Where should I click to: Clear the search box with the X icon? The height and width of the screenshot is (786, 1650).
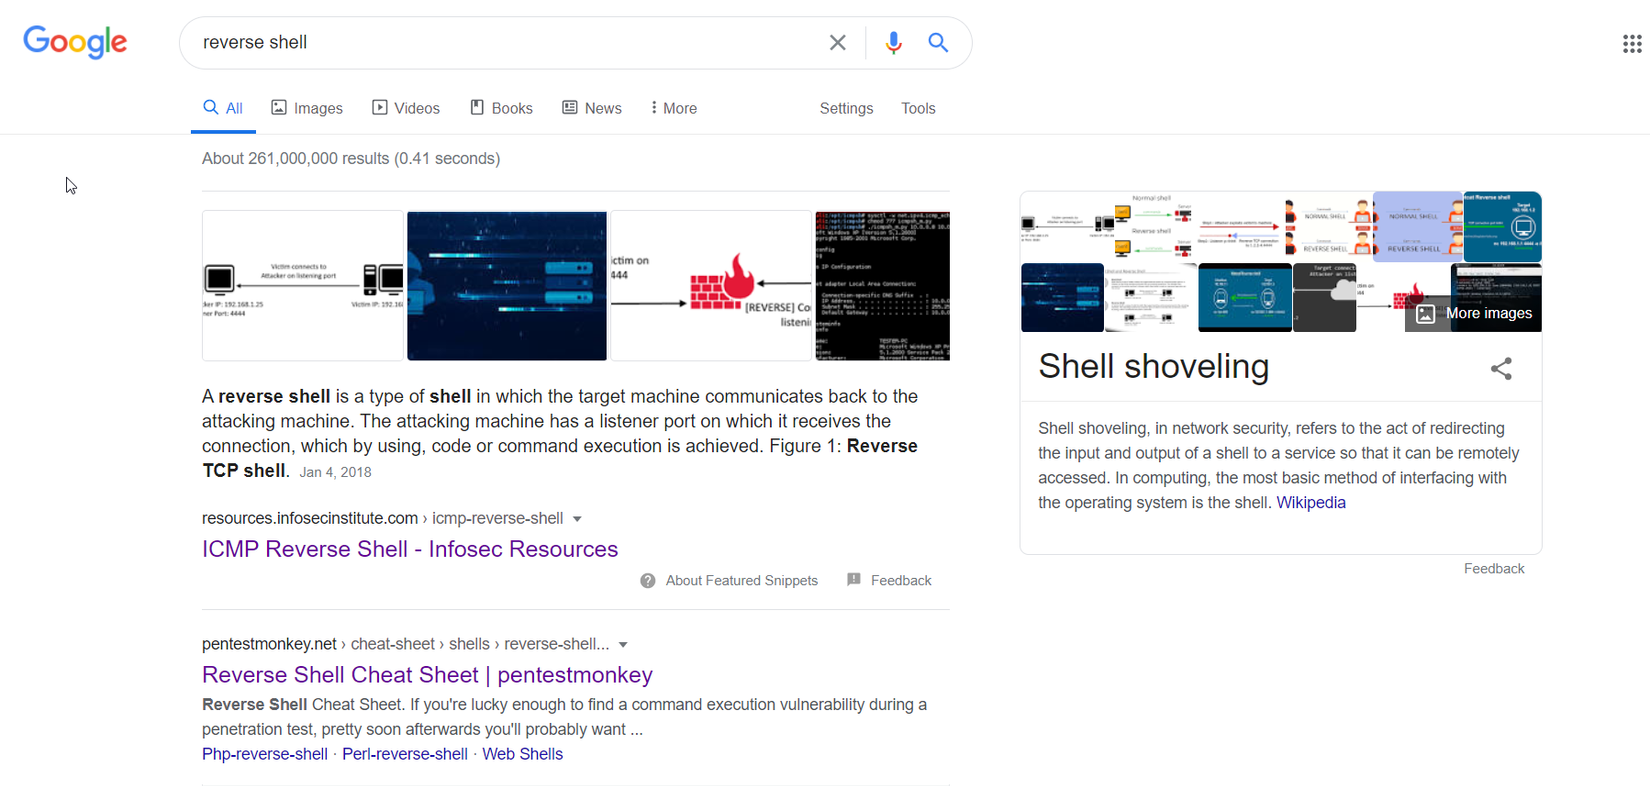pos(838,42)
